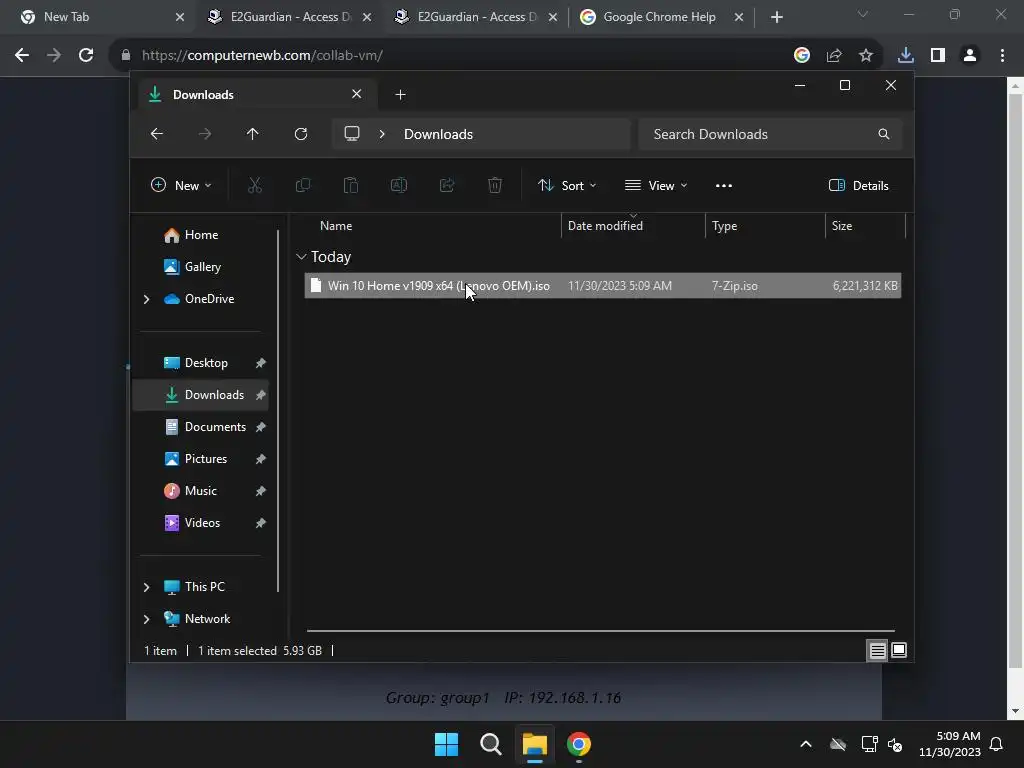
Task: Refresh the Downloads folder view
Action: pyautogui.click(x=301, y=134)
